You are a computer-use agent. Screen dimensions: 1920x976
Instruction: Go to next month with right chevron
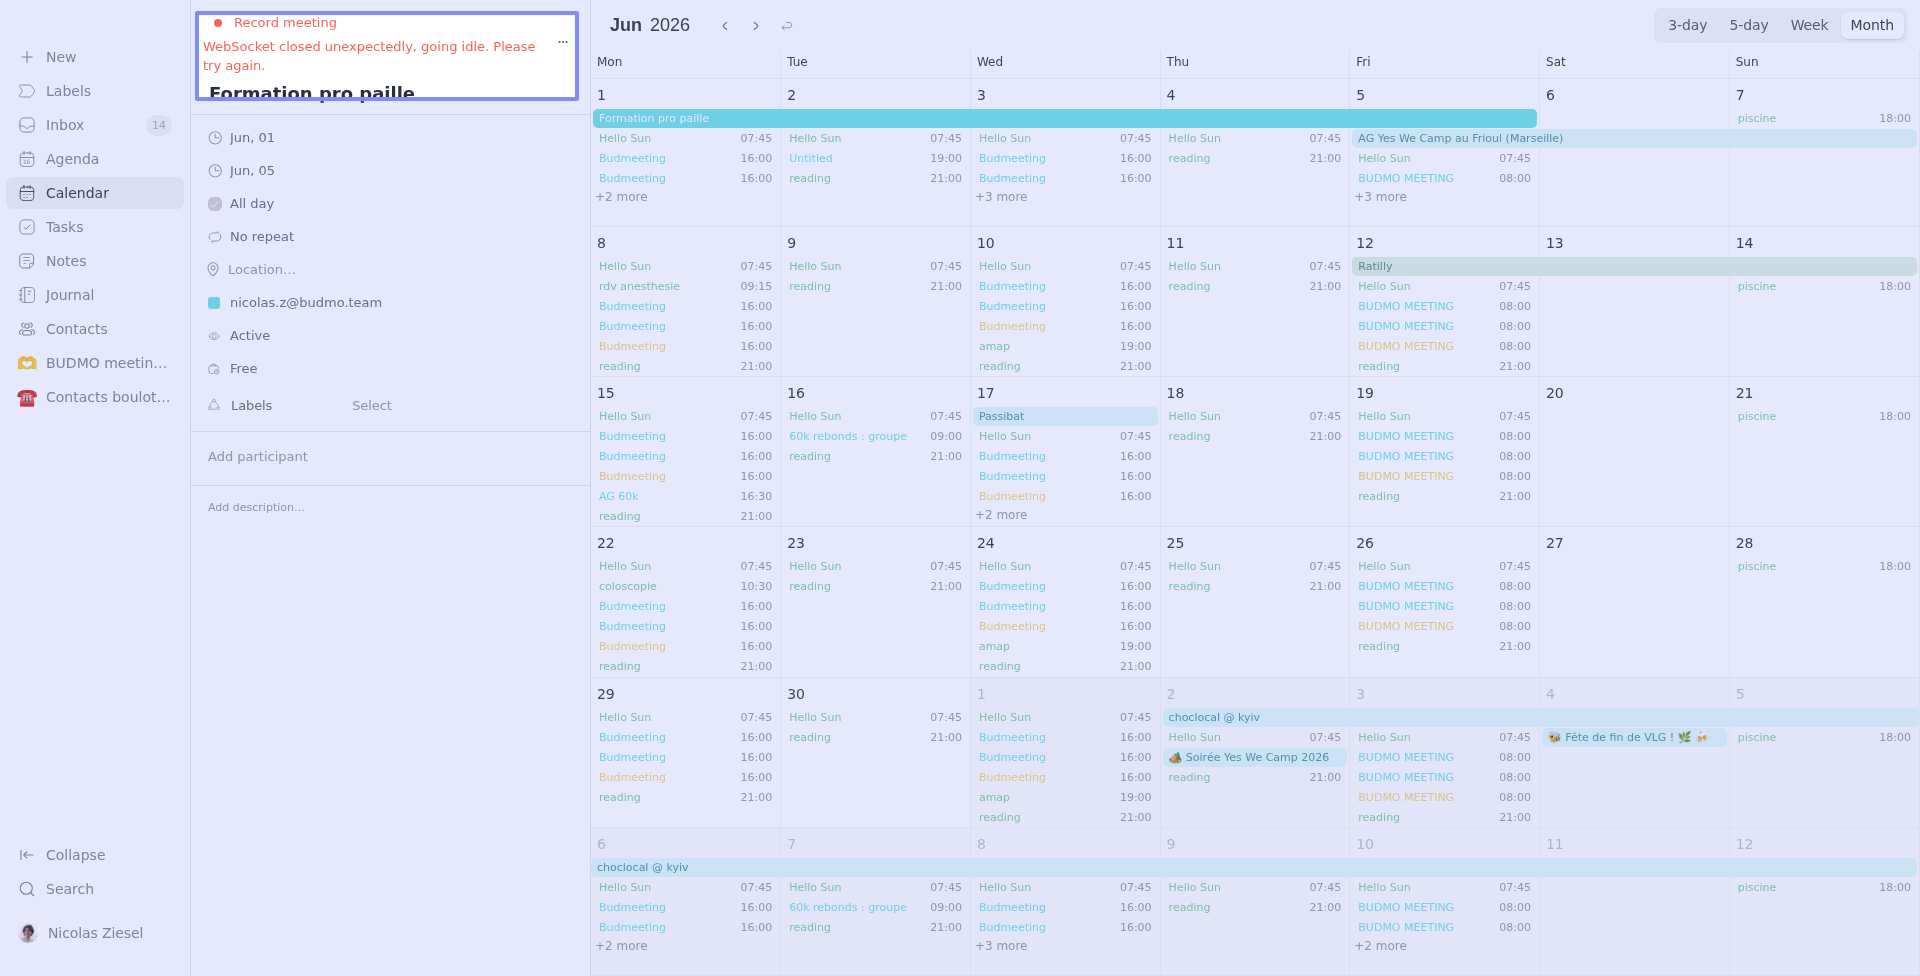[x=756, y=26]
